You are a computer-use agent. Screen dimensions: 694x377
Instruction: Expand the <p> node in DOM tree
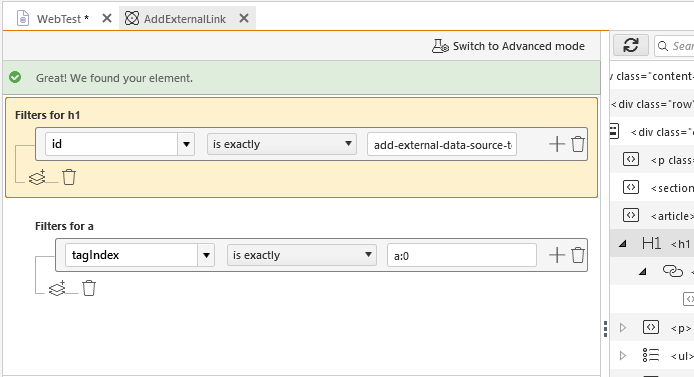pos(623,327)
